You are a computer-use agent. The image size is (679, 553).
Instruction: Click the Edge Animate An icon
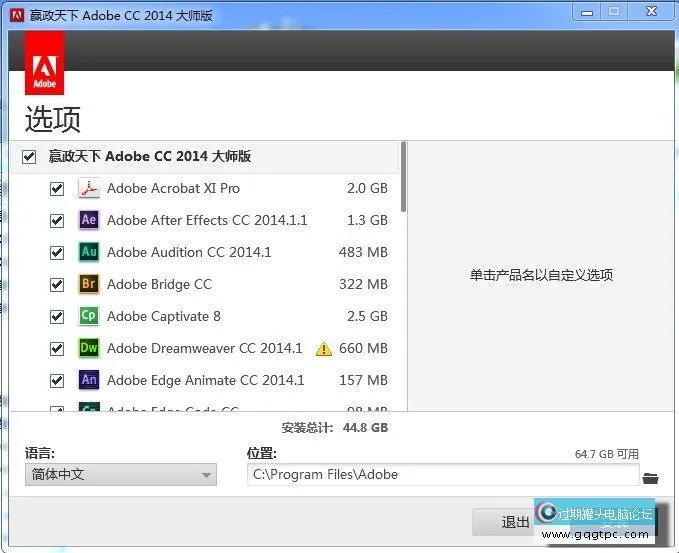pyautogui.click(x=89, y=380)
